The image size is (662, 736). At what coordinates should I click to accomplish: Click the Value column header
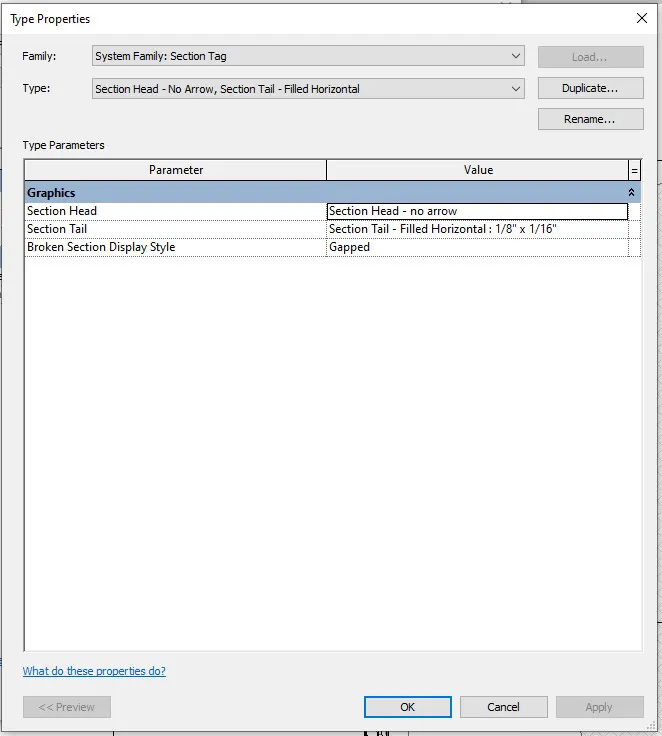(478, 170)
